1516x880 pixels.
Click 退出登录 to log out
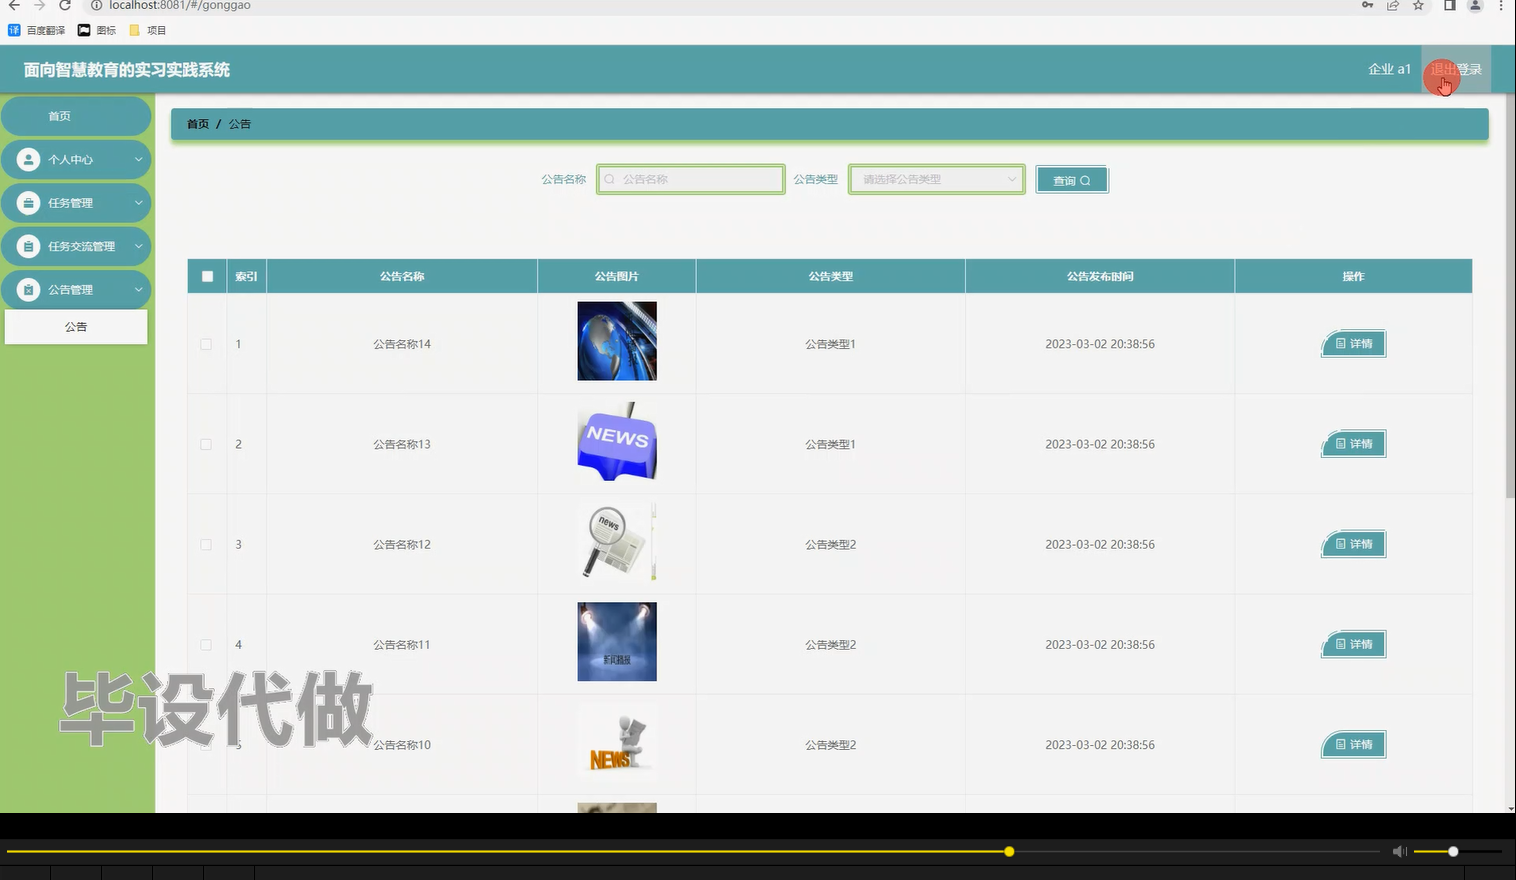tap(1456, 69)
